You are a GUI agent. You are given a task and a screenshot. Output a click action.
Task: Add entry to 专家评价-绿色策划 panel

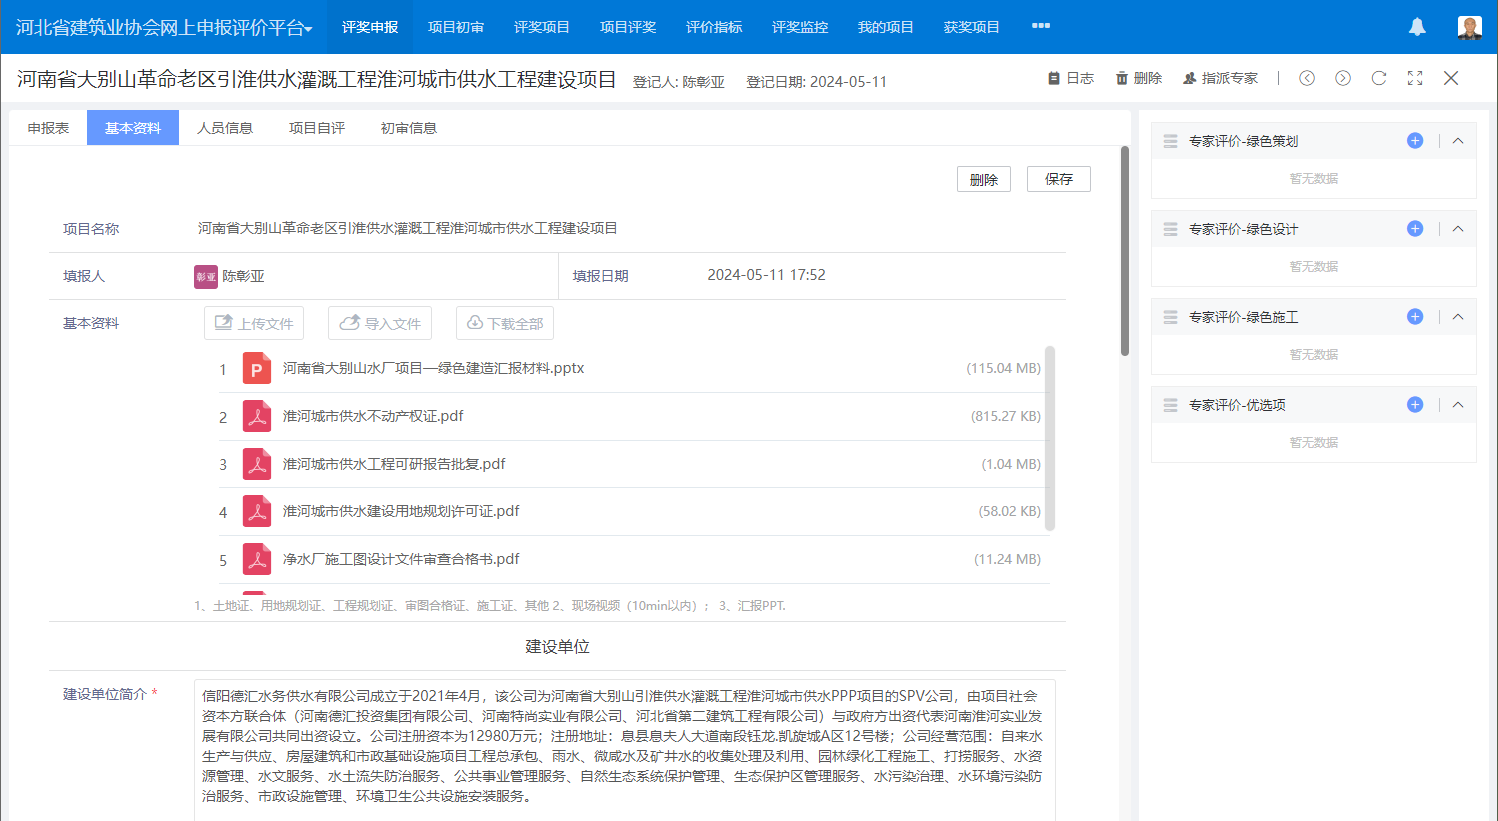(1415, 141)
